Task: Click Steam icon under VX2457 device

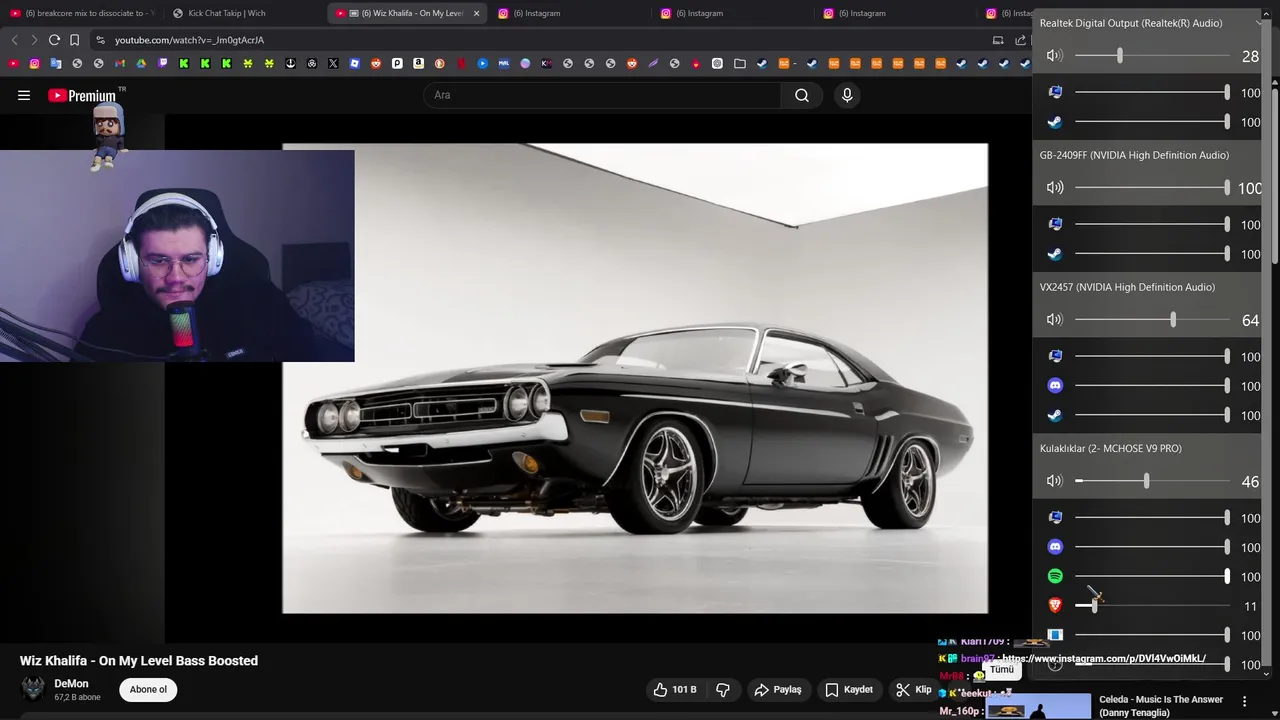Action: [x=1055, y=415]
